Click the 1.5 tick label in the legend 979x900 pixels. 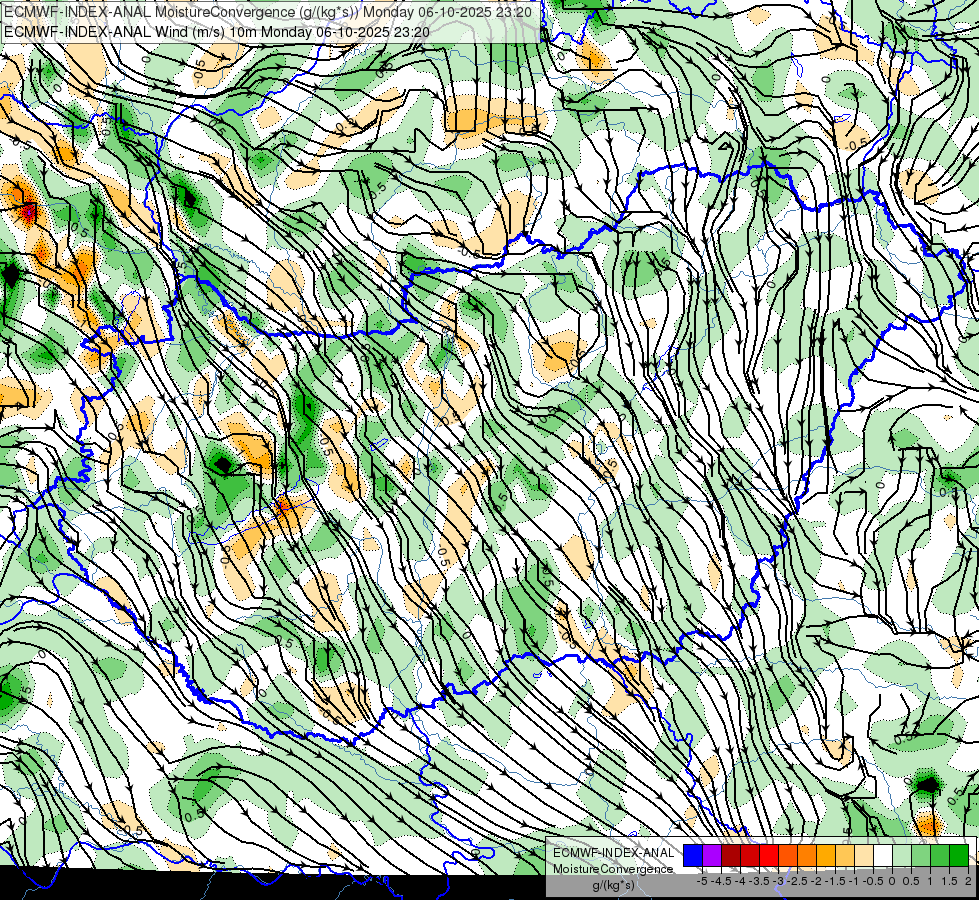click(x=949, y=881)
